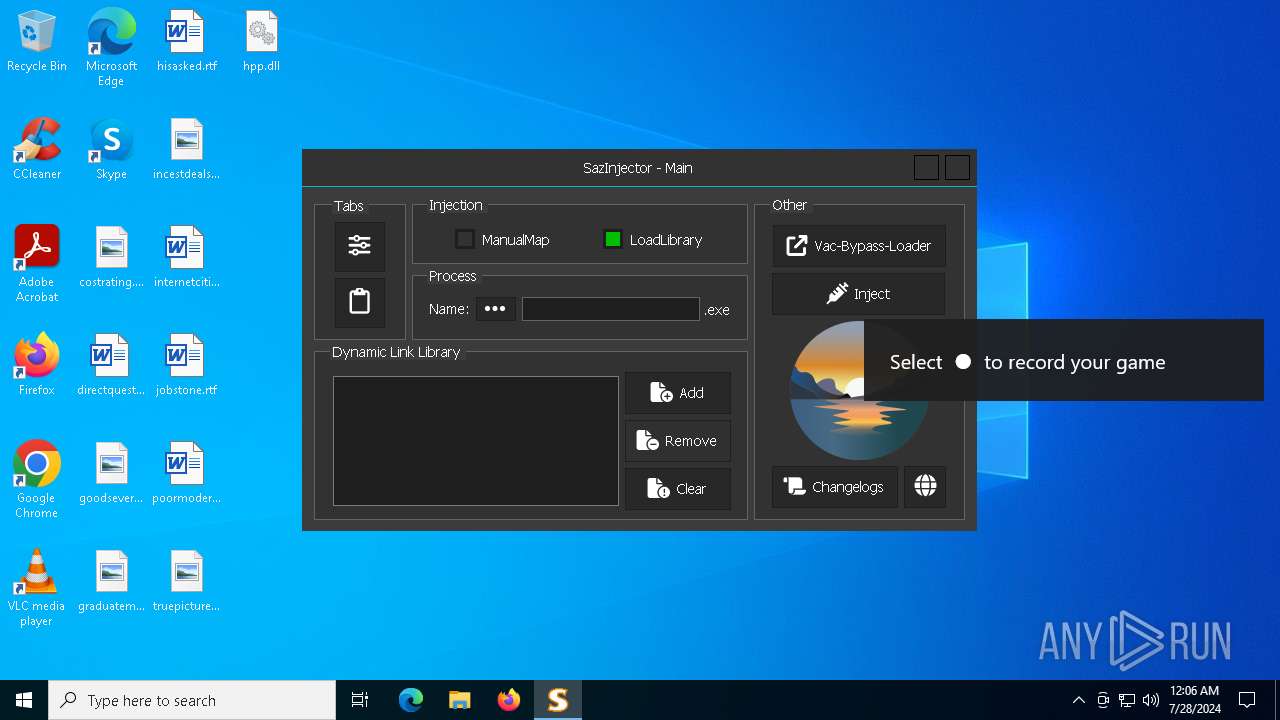Select the incestdeals image file
Viewport: 1280px width, 720px height.
186,150
